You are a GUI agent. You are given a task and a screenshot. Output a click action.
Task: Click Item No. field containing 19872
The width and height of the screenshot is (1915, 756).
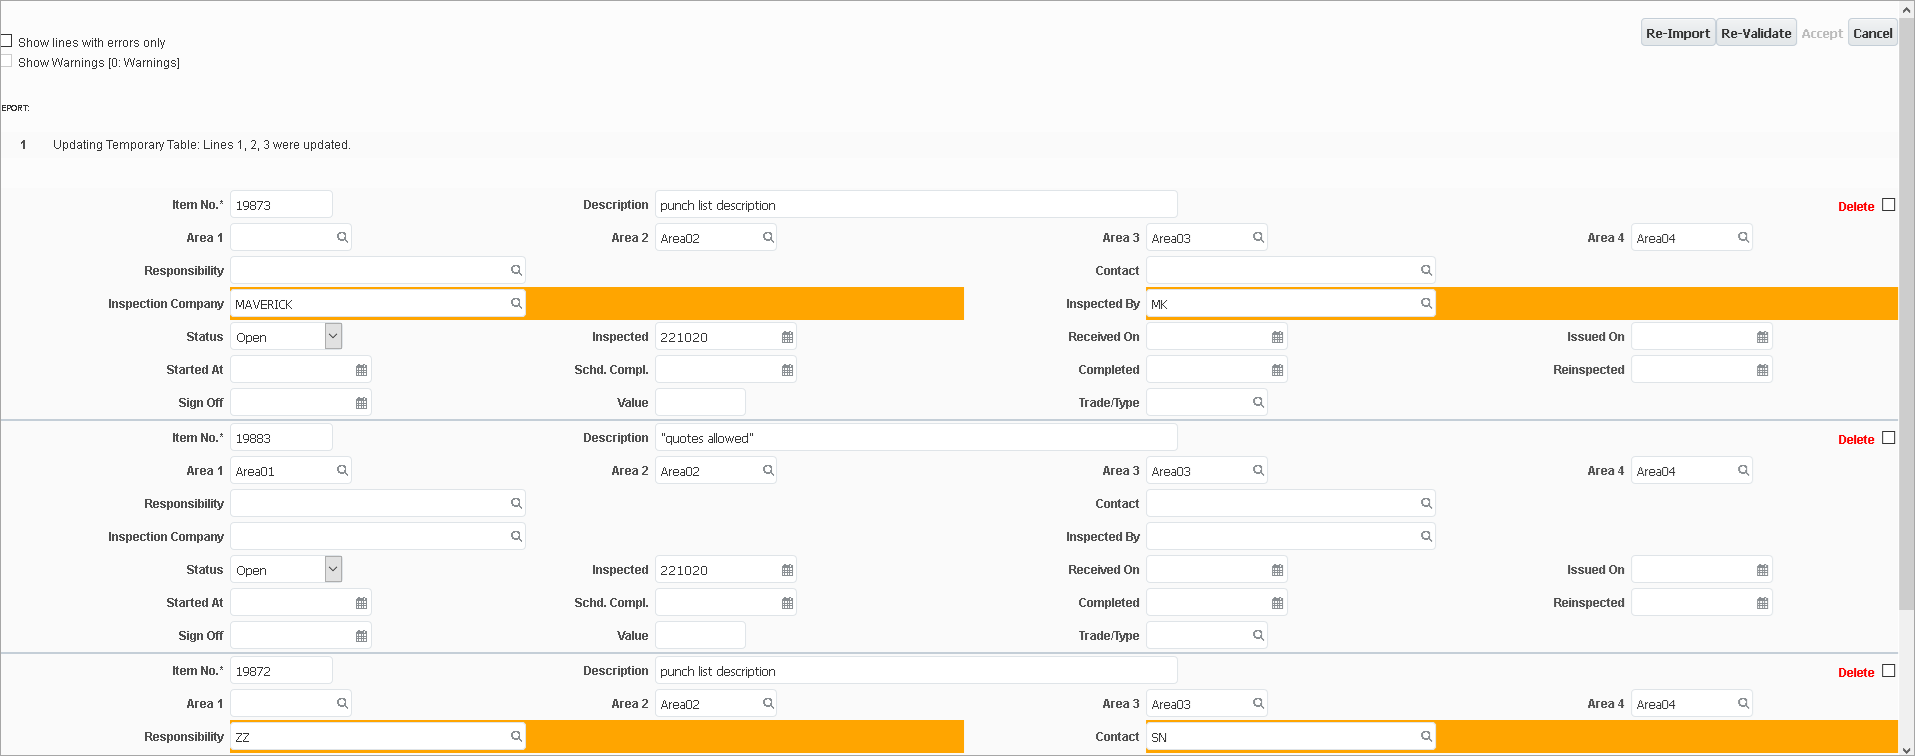click(x=281, y=670)
